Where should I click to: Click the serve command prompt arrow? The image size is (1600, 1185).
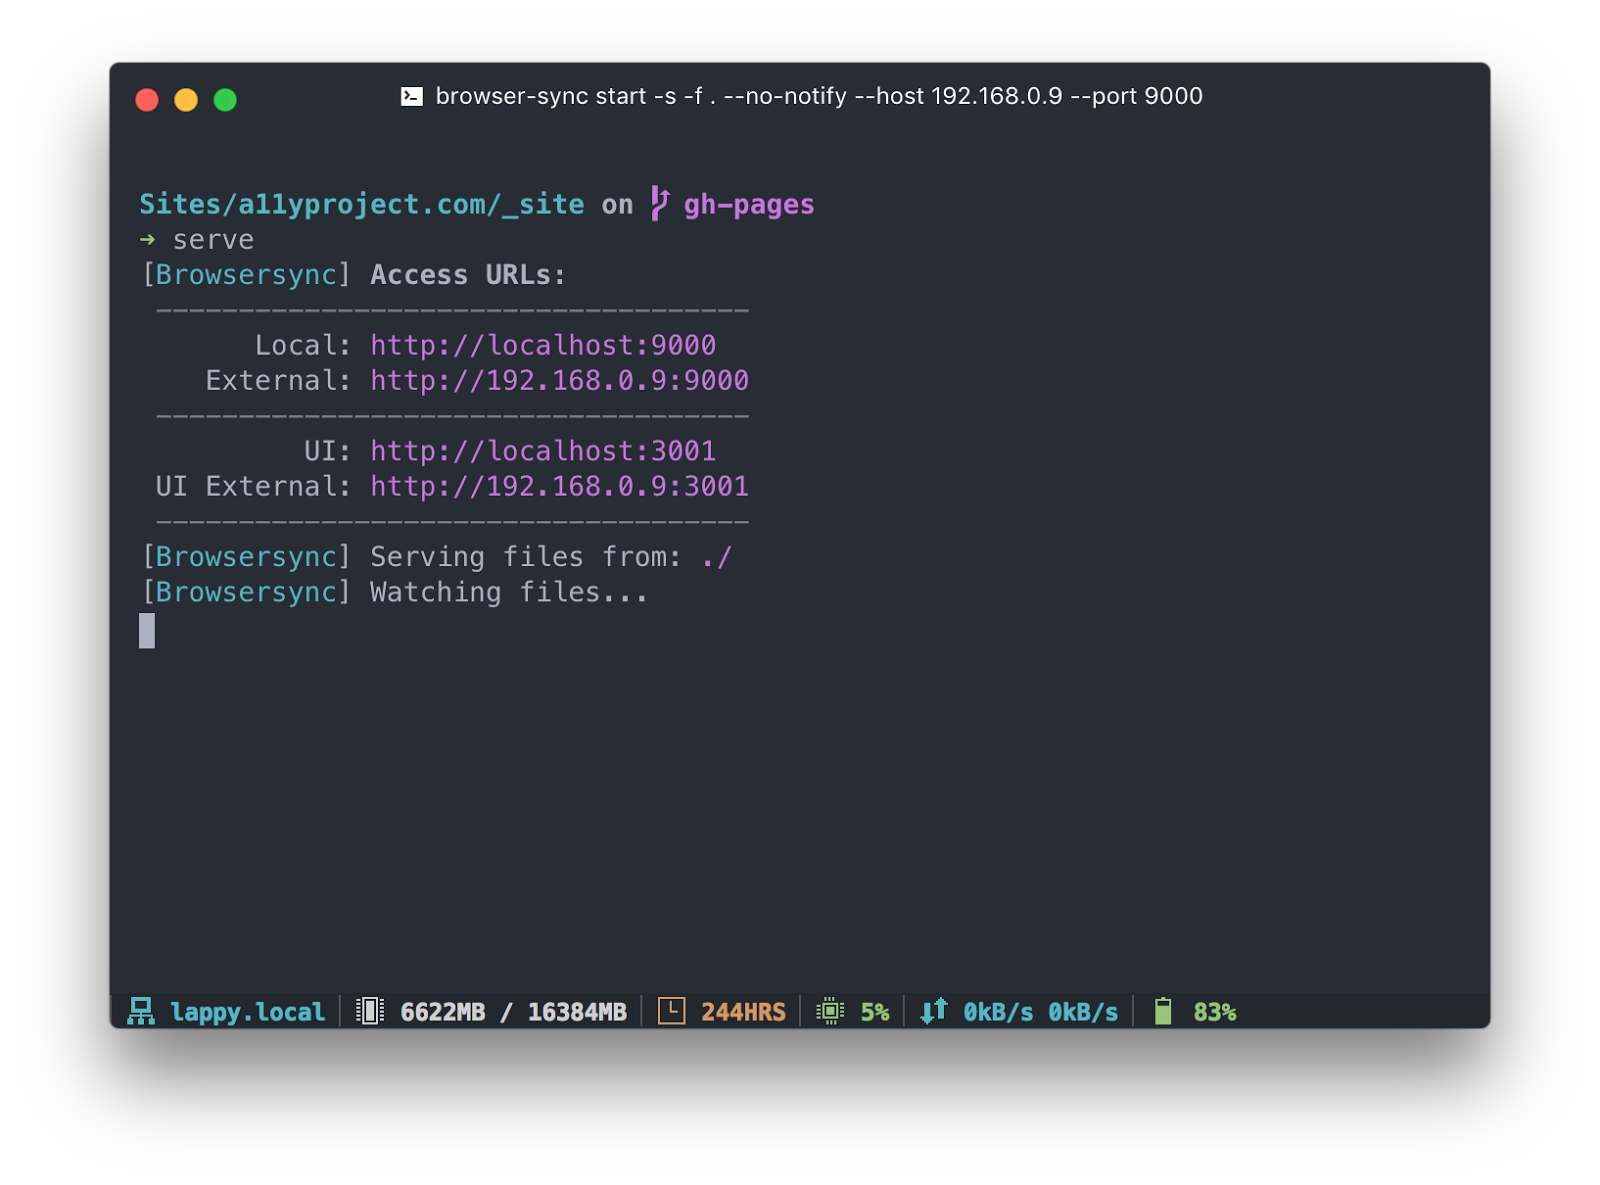148,239
